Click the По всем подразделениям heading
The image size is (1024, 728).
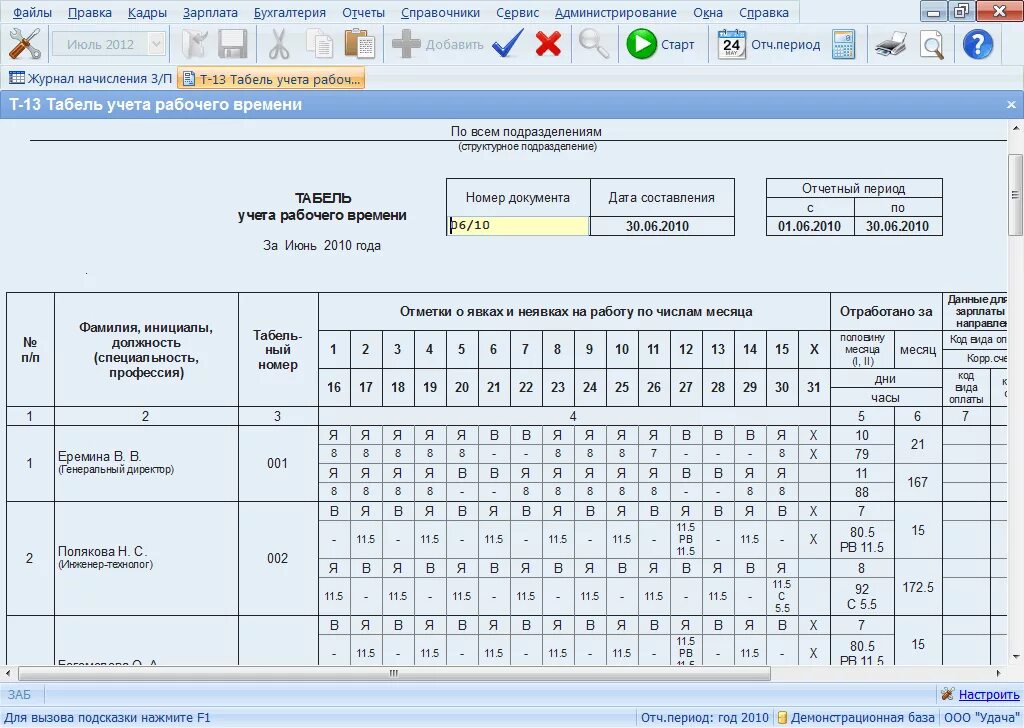click(526, 131)
